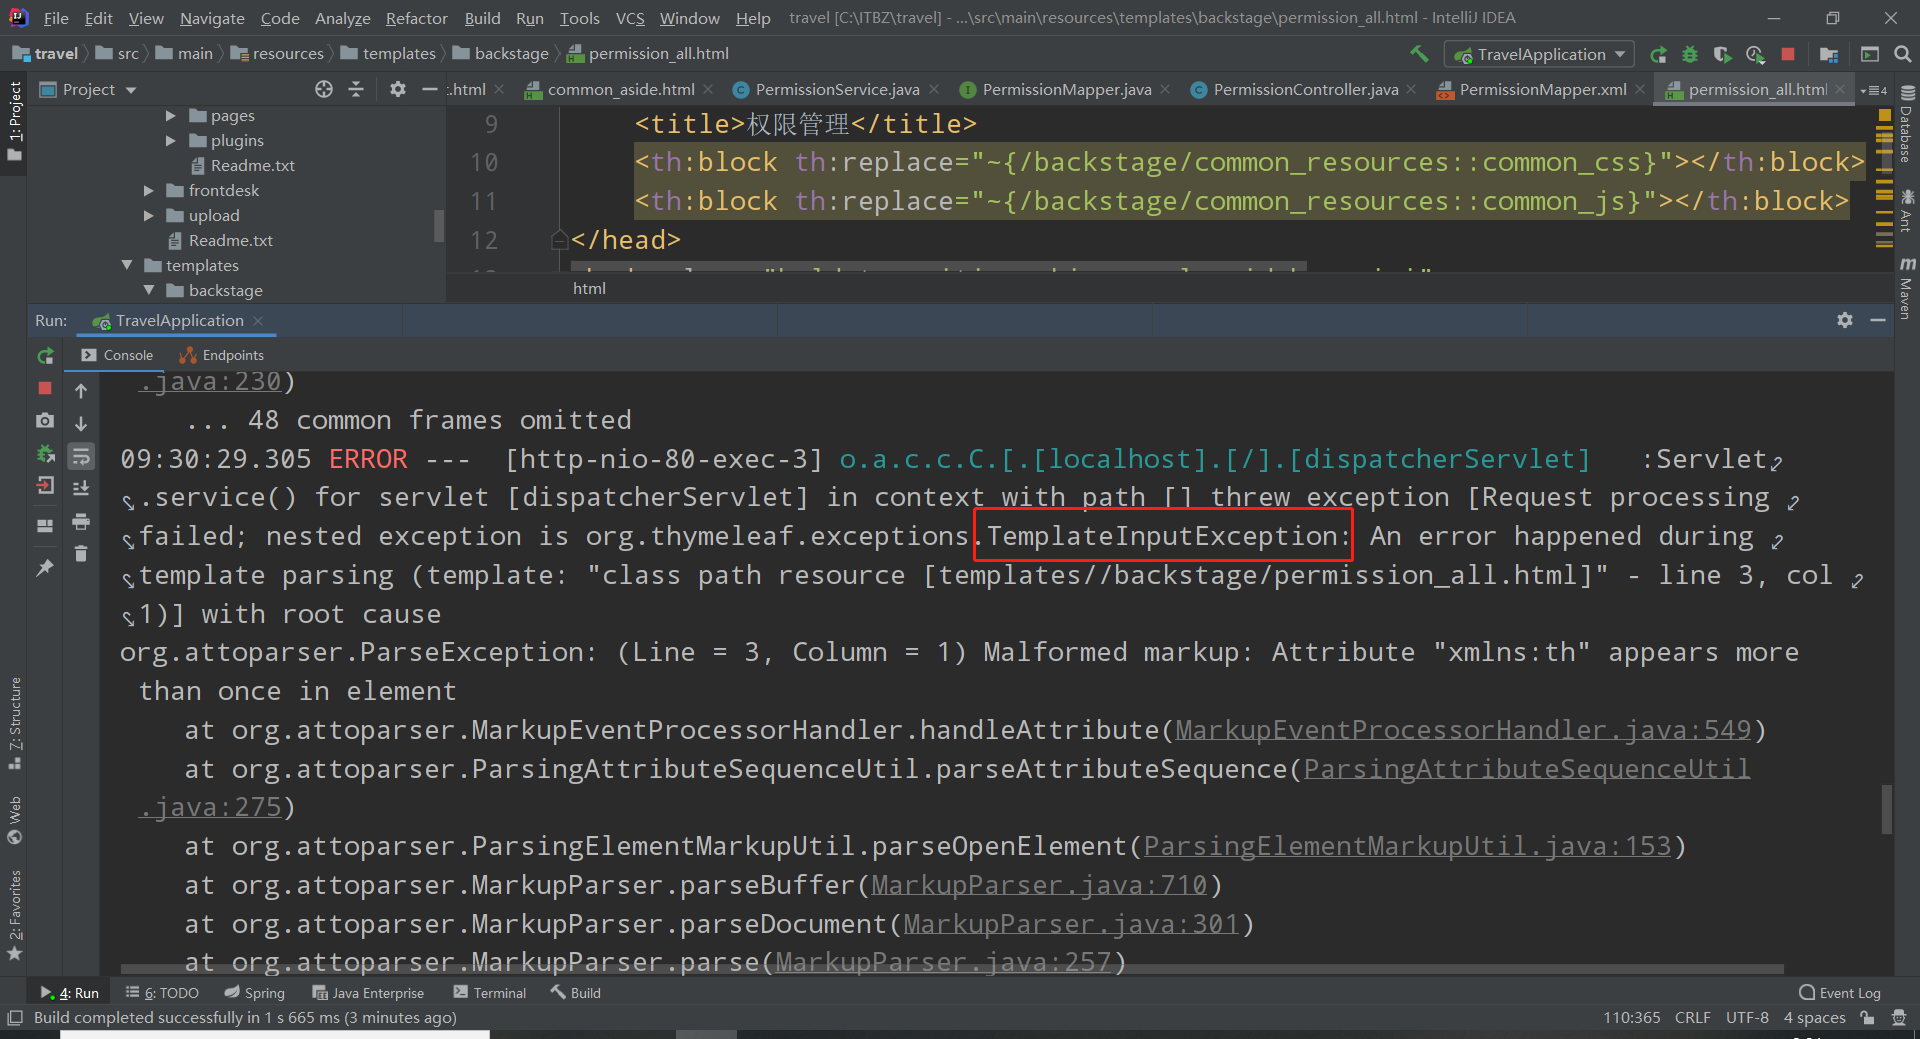The image size is (1920, 1039).
Task: Click the console vertical scrollbar thumb
Action: coord(1886,809)
